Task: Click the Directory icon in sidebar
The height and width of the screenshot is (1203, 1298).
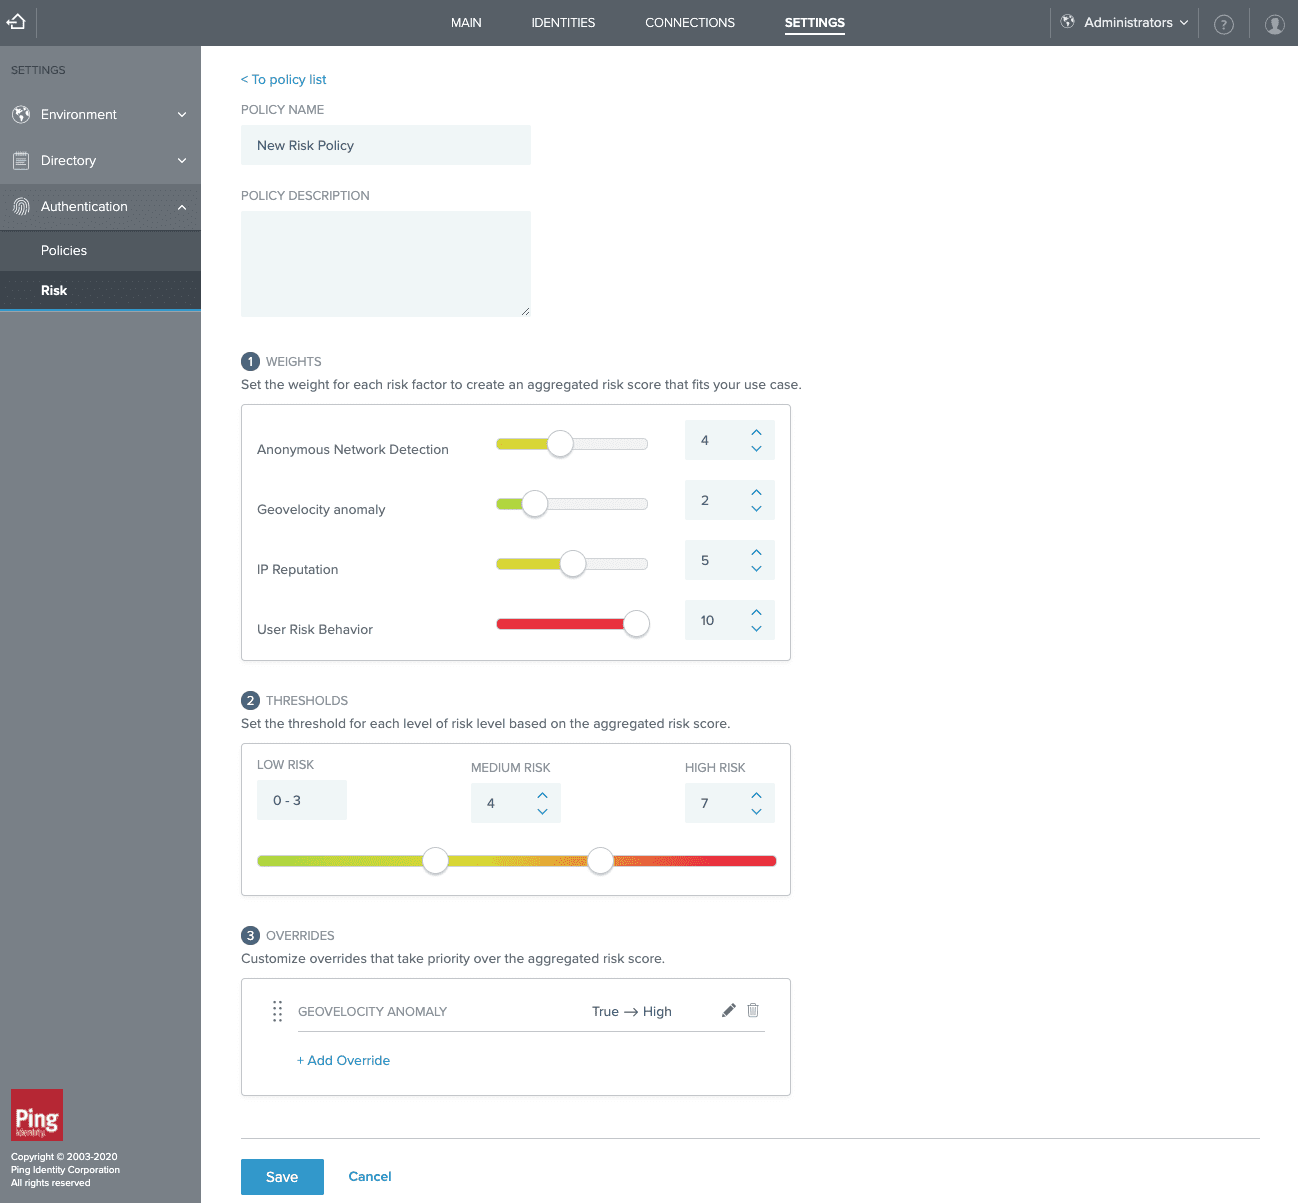Action: pos(21,160)
